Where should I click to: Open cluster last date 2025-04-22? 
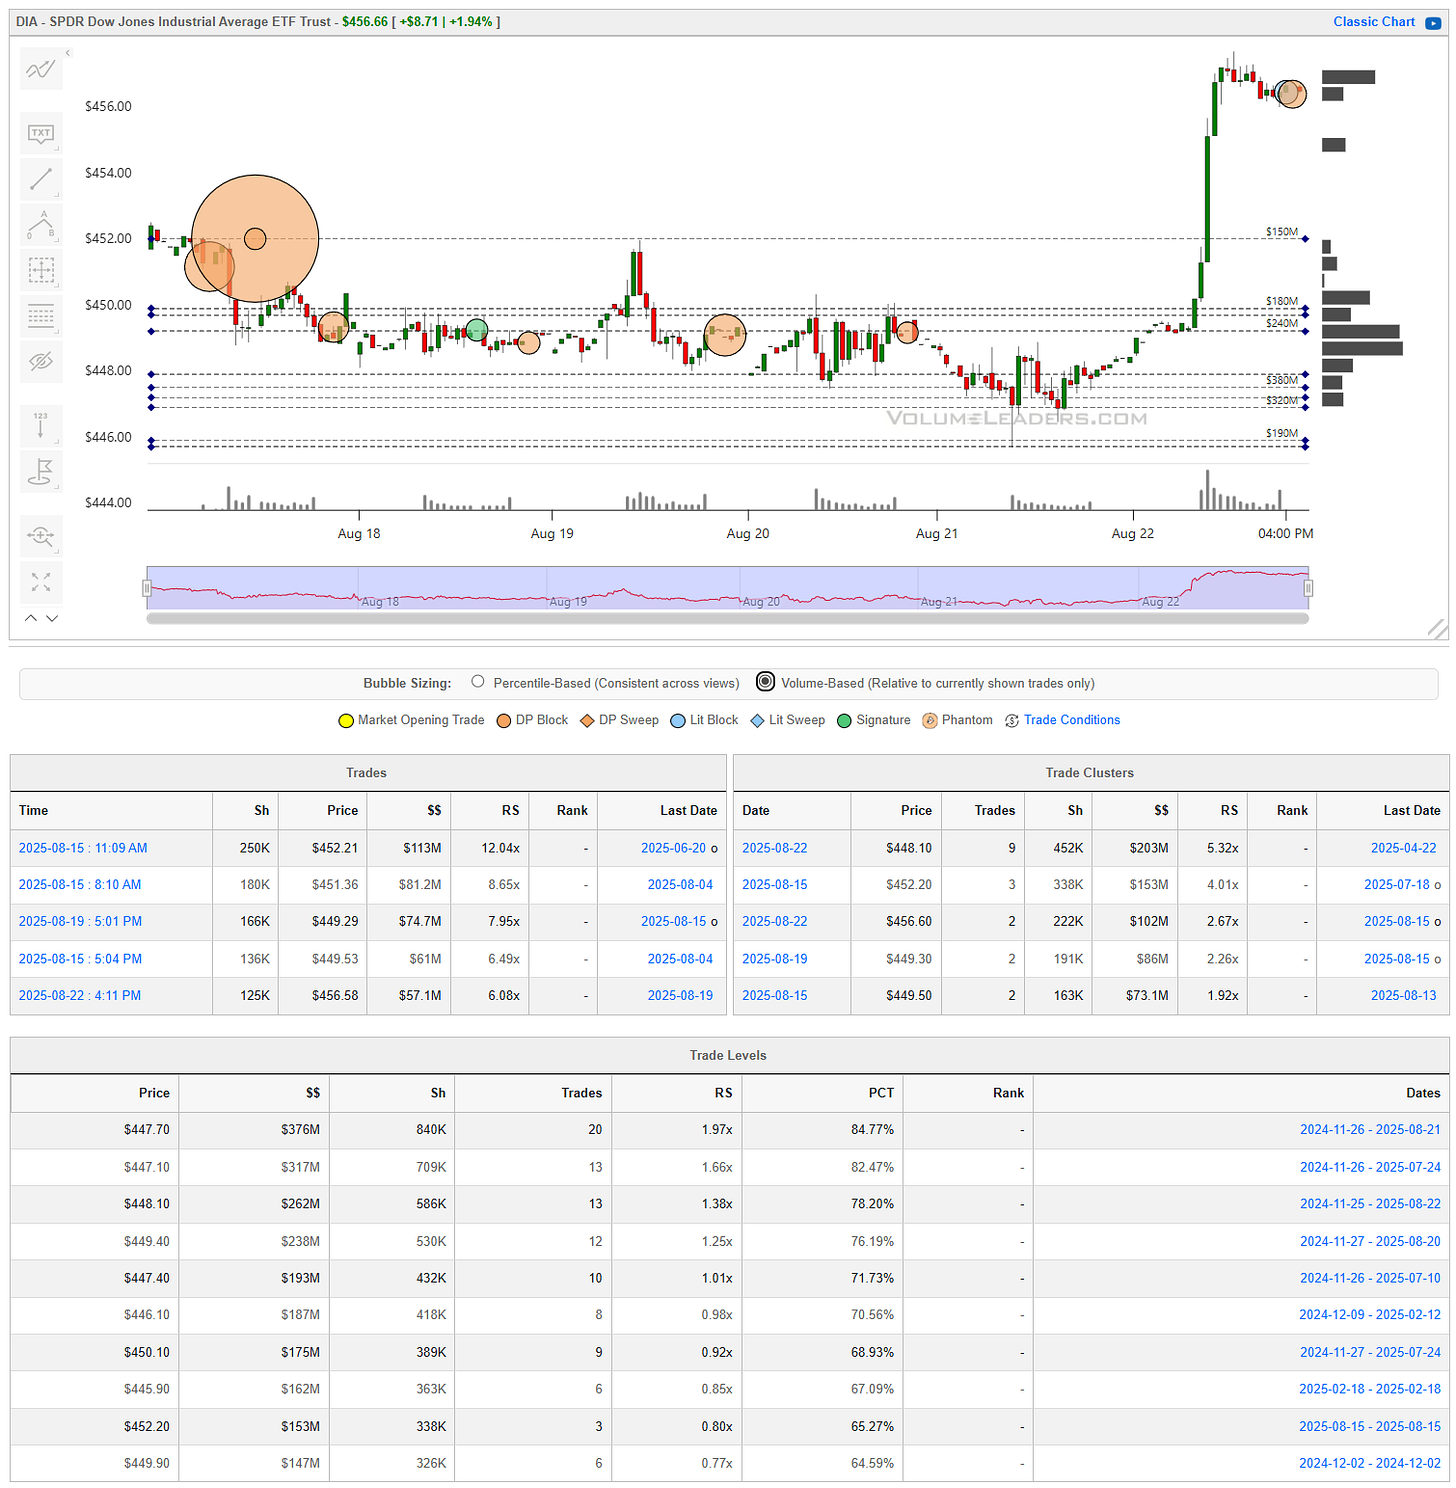coord(1403,848)
